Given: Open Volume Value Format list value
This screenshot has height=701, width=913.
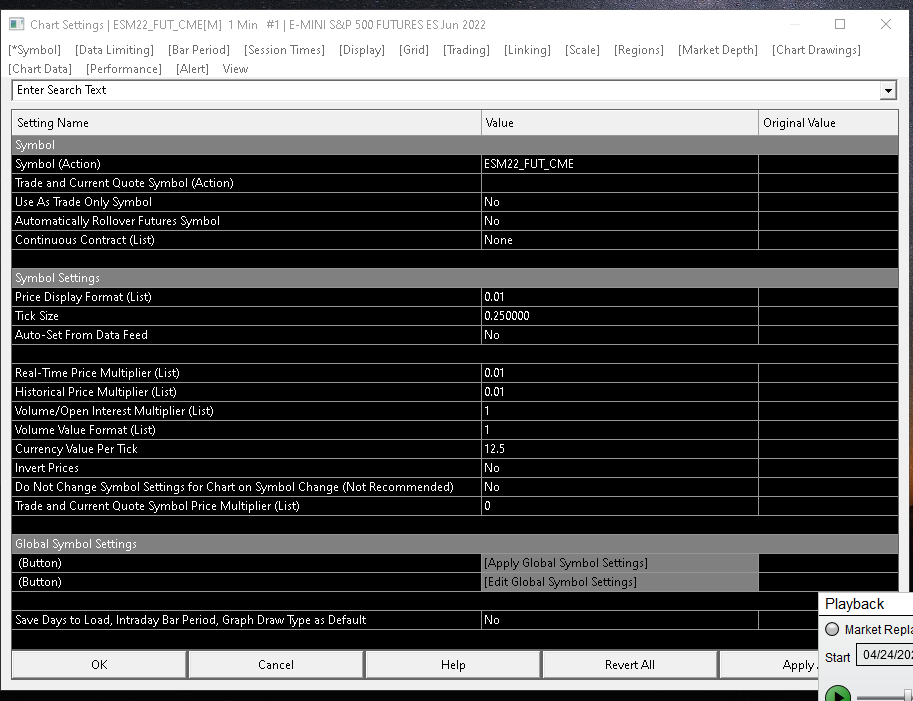Looking at the screenshot, I should click(x=620, y=430).
